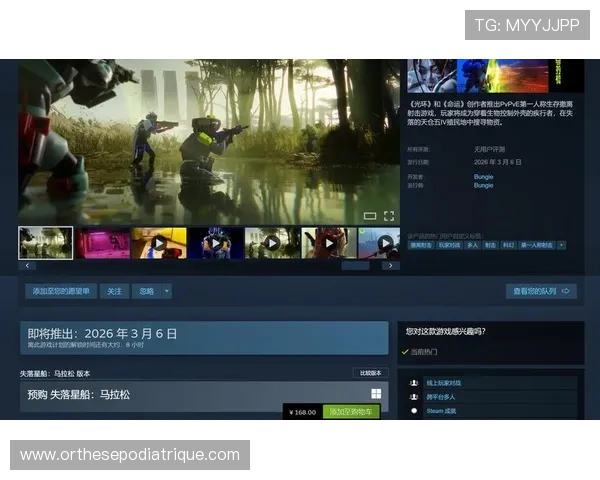Select the pink second screenshot thumbnail

pyautogui.click(x=102, y=243)
